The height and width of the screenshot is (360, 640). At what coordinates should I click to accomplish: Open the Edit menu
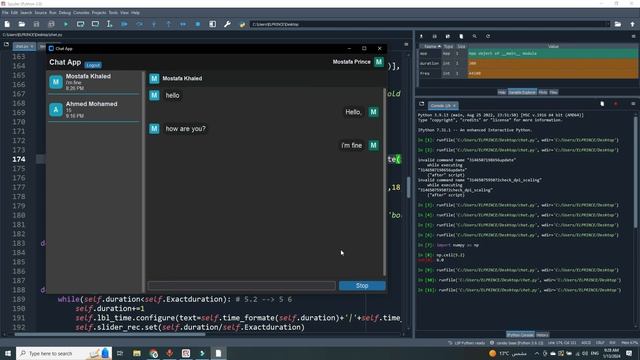[14, 13]
